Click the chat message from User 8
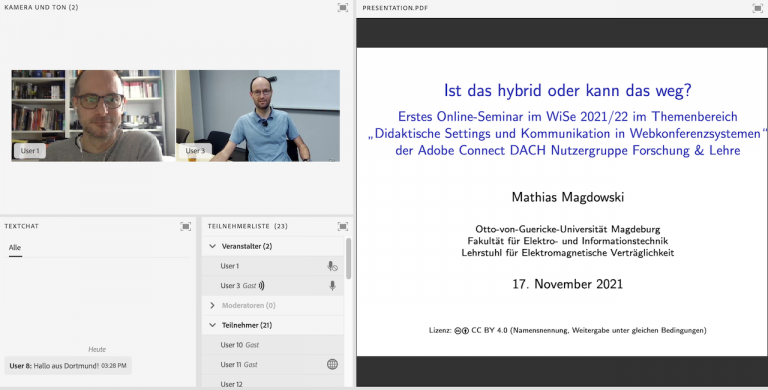 tap(68, 366)
